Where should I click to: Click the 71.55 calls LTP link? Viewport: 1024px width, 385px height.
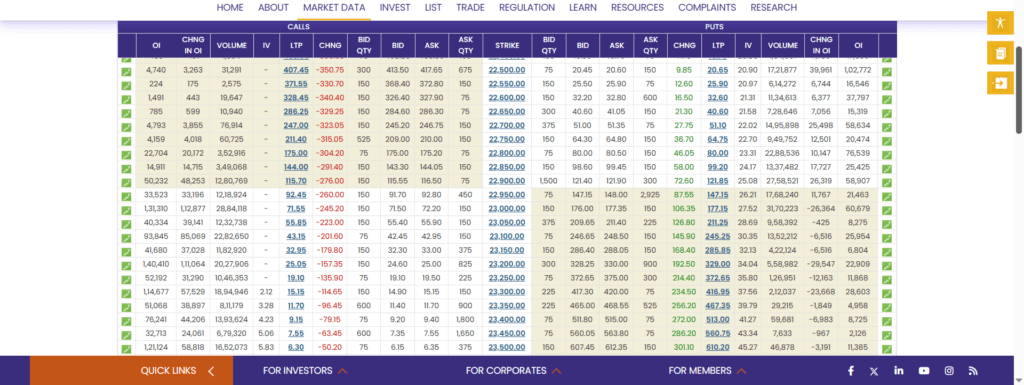(296, 209)
